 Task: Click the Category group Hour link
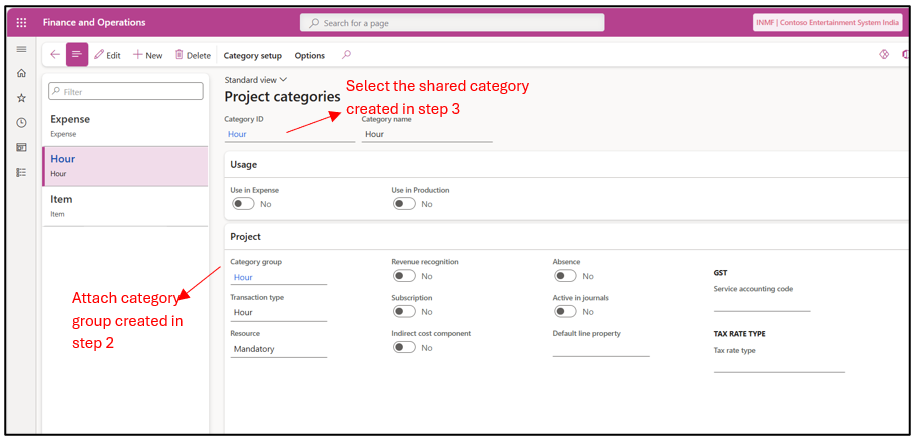243,277
